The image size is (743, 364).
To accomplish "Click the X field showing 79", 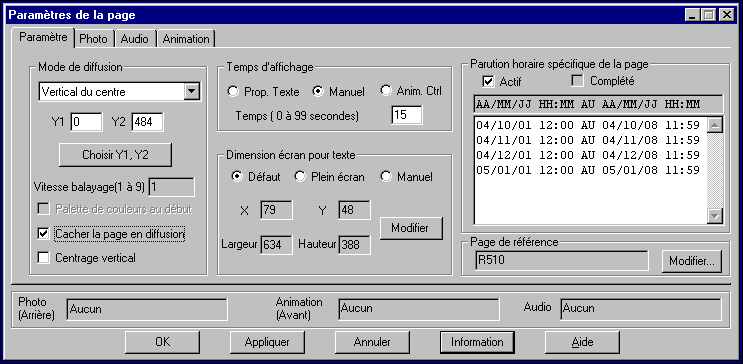I will point(276,210).
